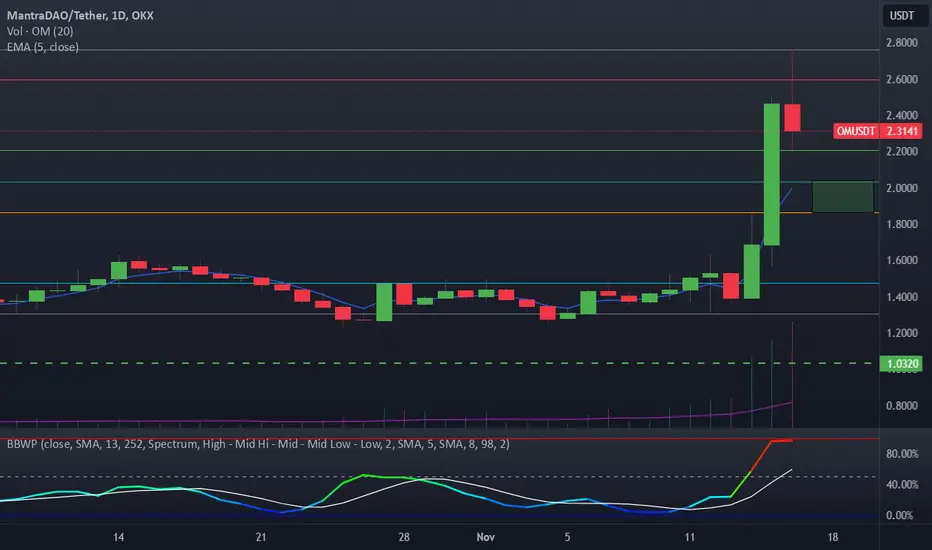
Task: Click the date label 14 on time axis
Action: click(118, 537)
